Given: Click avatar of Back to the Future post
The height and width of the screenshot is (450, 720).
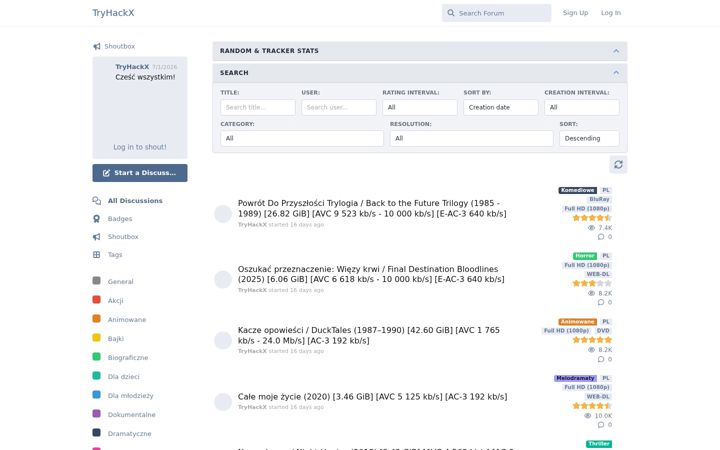Looking at the screenshot, I should tap(223, 214).
